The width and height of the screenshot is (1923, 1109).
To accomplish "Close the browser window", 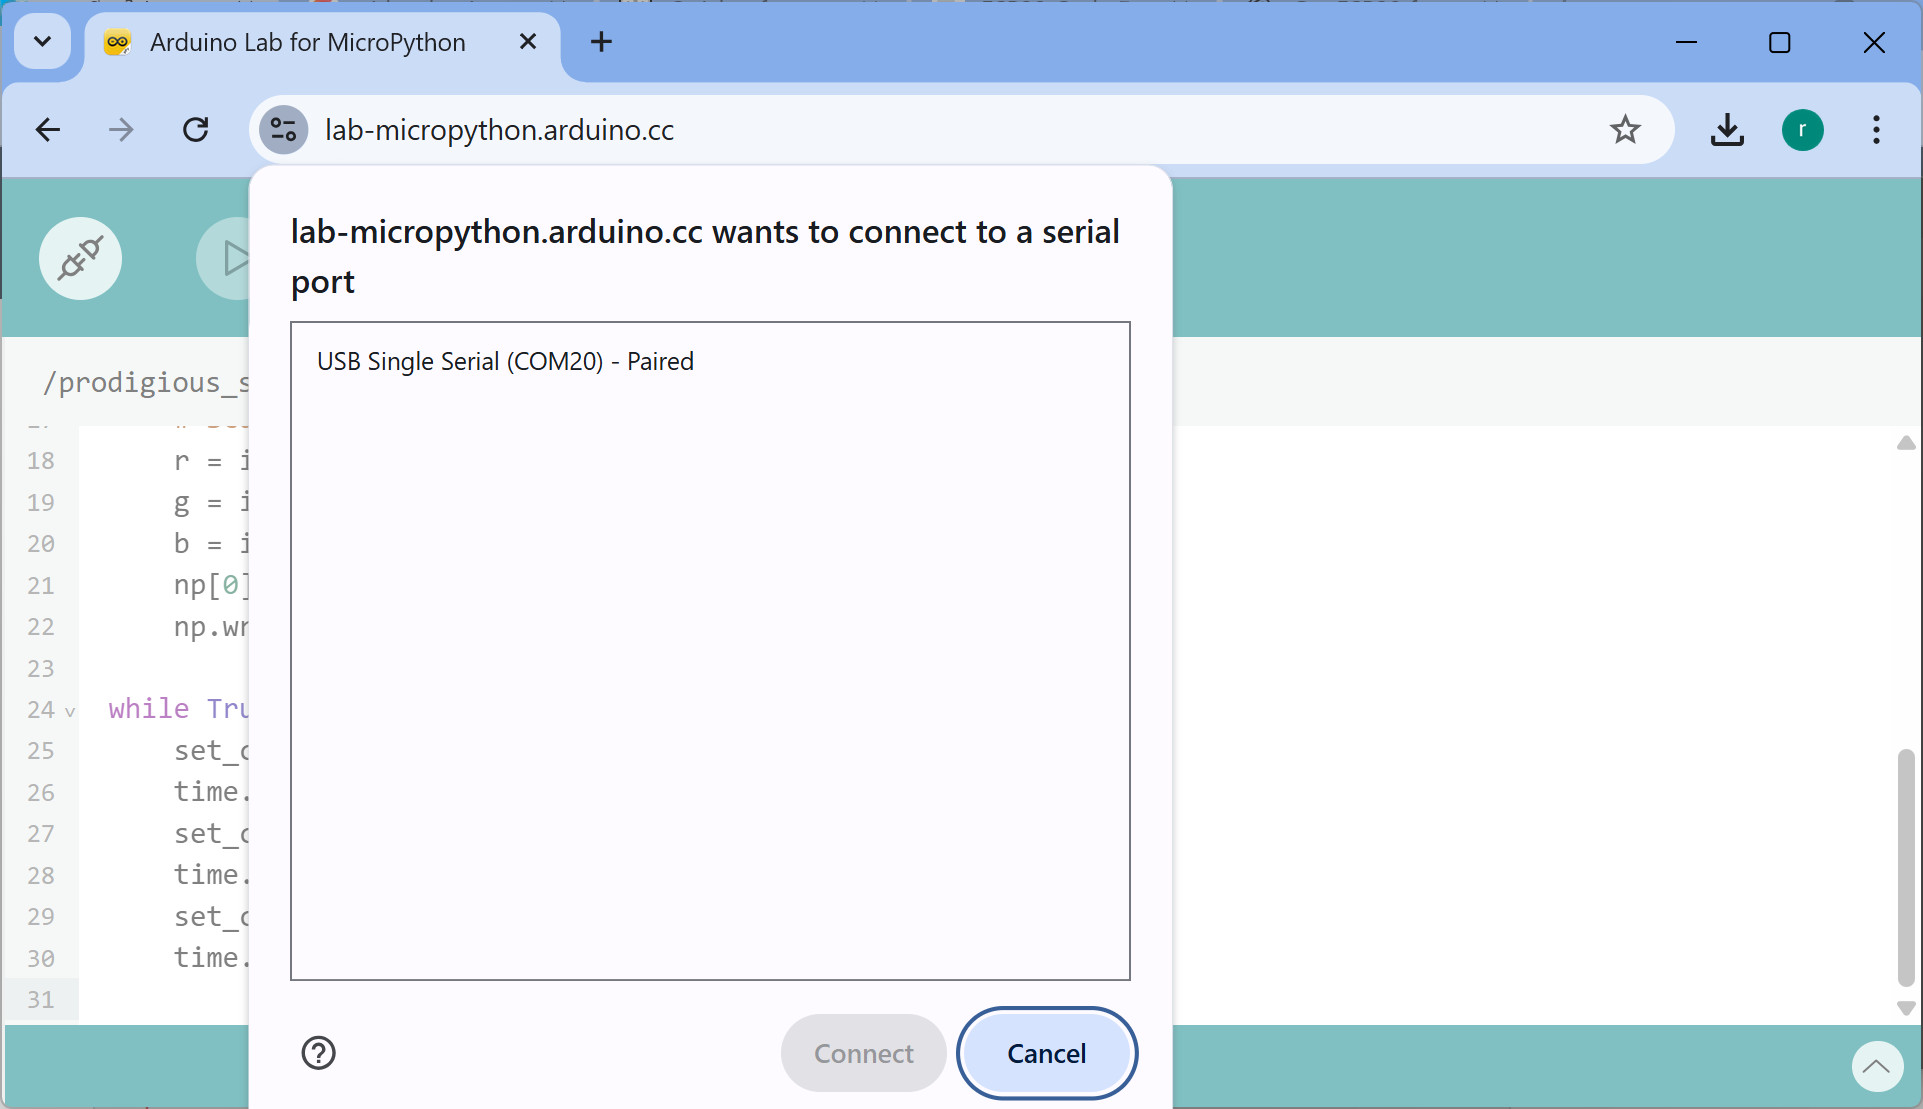I will click(x=1874, y=42).
